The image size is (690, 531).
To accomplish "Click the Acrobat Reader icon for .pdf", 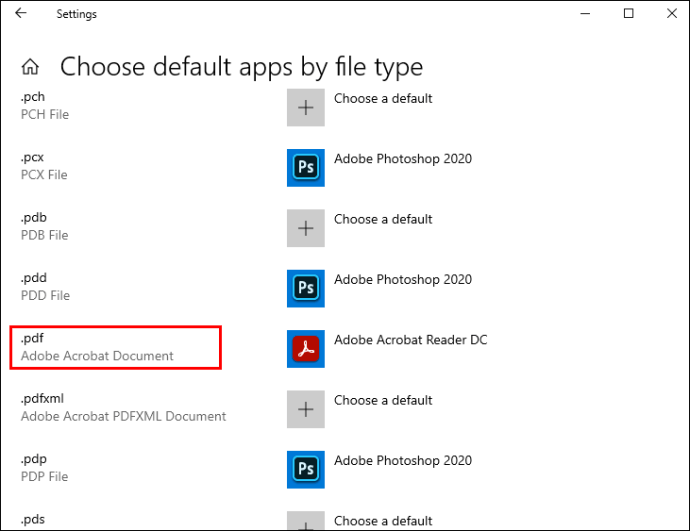I will pos(306,349).
